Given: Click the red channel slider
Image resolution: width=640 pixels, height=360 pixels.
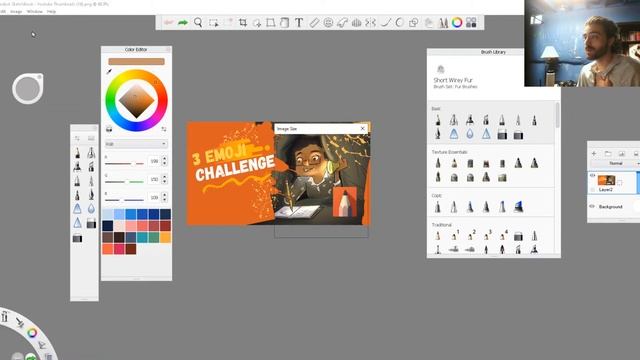Looking at the screenshot, I should 124,163.
